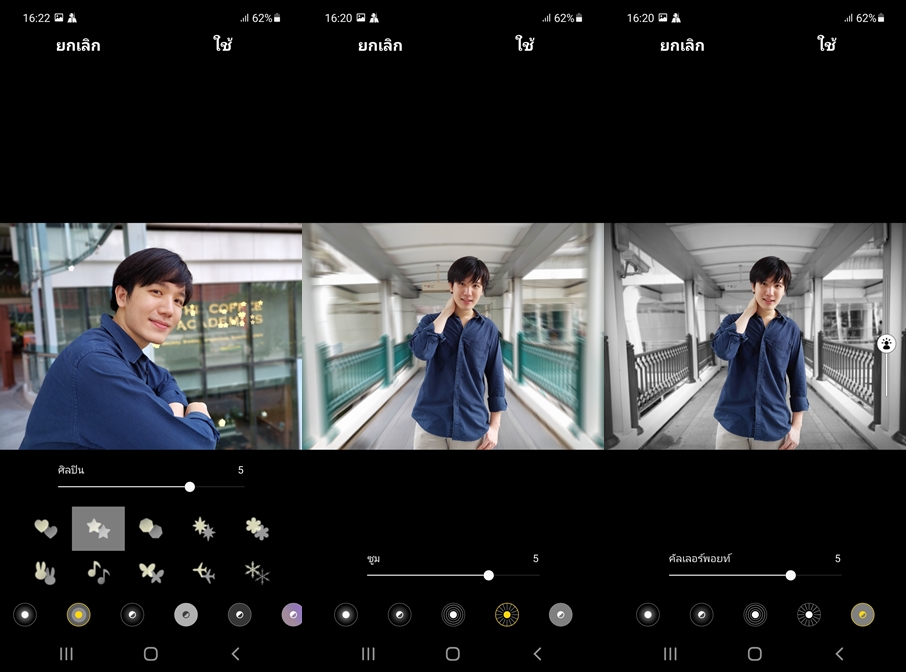Select the stars bokeh shape
The height and width of the screenshot is (672, 906).
click(98, 528)
